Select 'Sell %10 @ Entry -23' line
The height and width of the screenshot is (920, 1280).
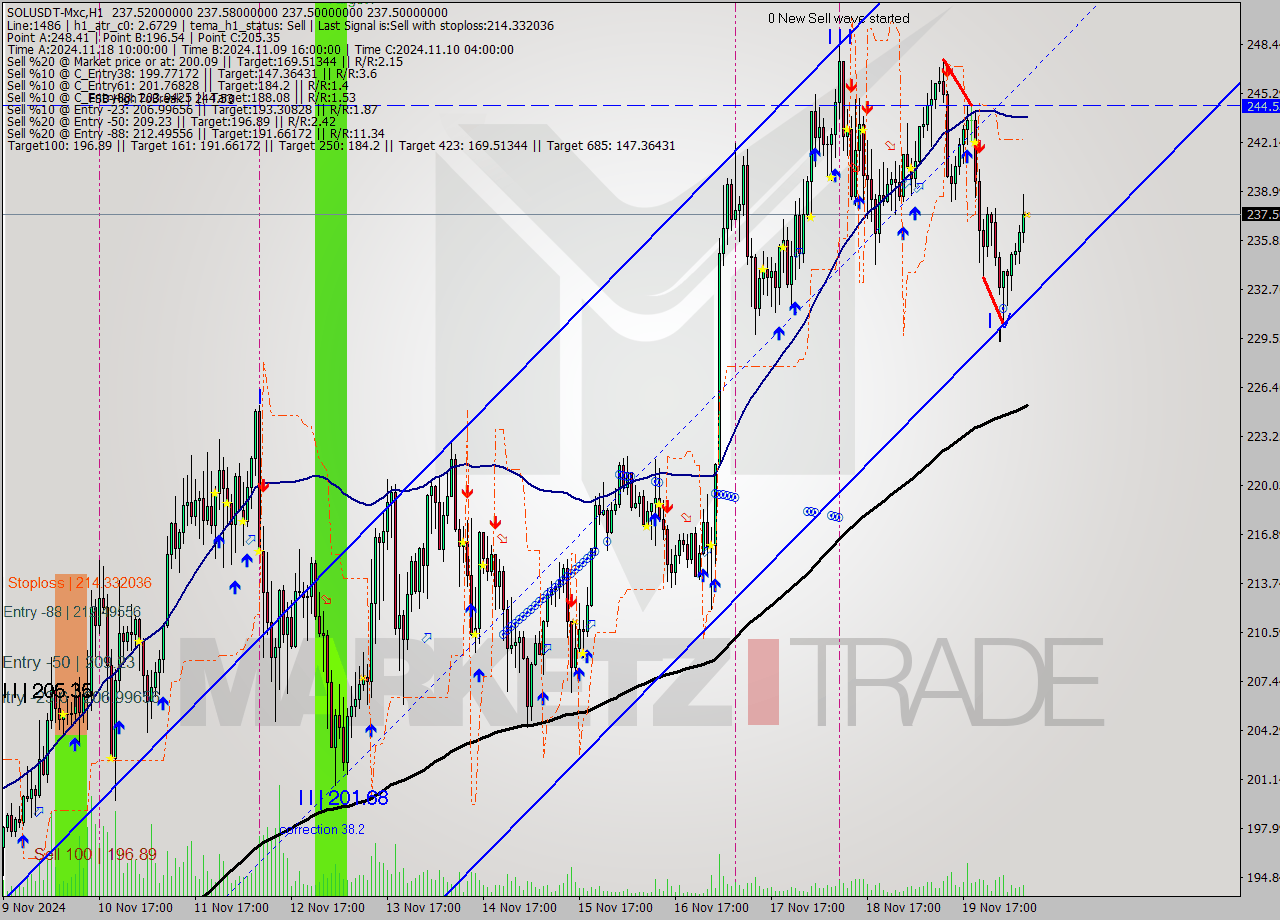coord(191,109)
